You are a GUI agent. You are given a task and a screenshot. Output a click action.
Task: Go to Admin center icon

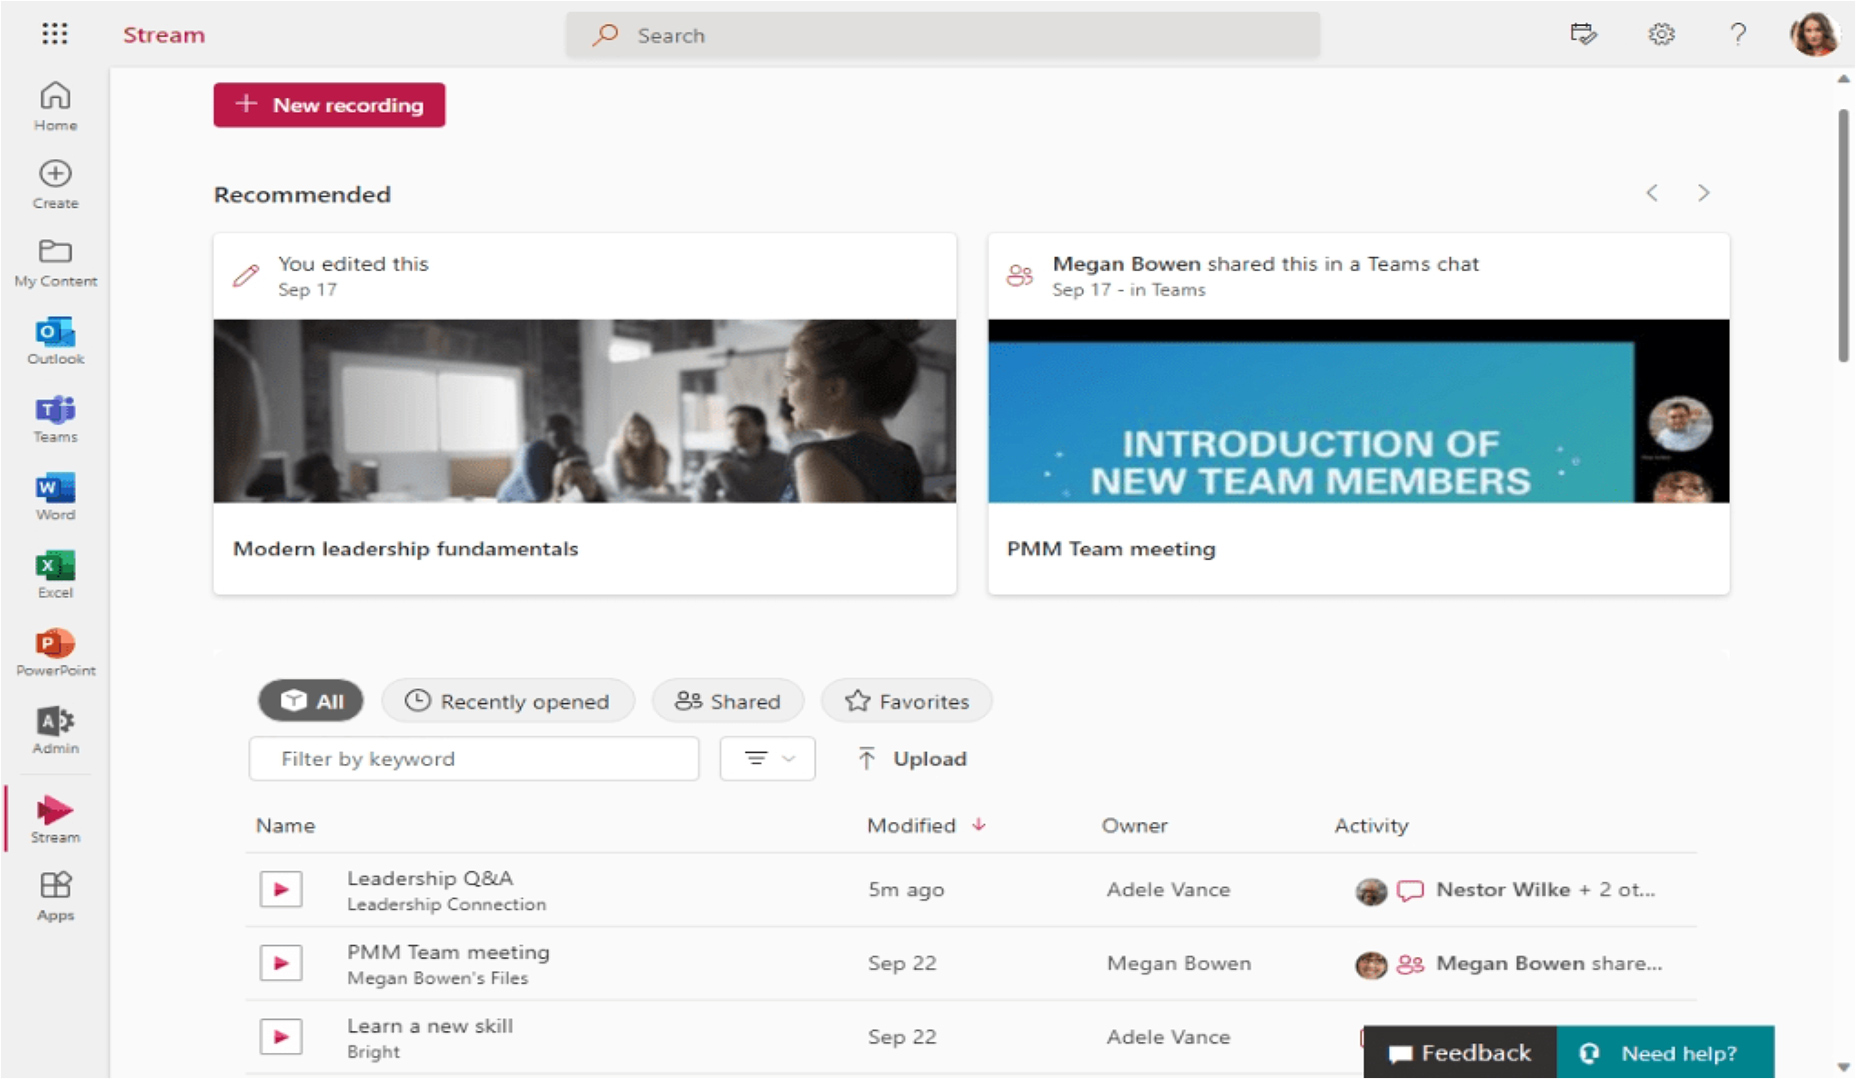55,730
